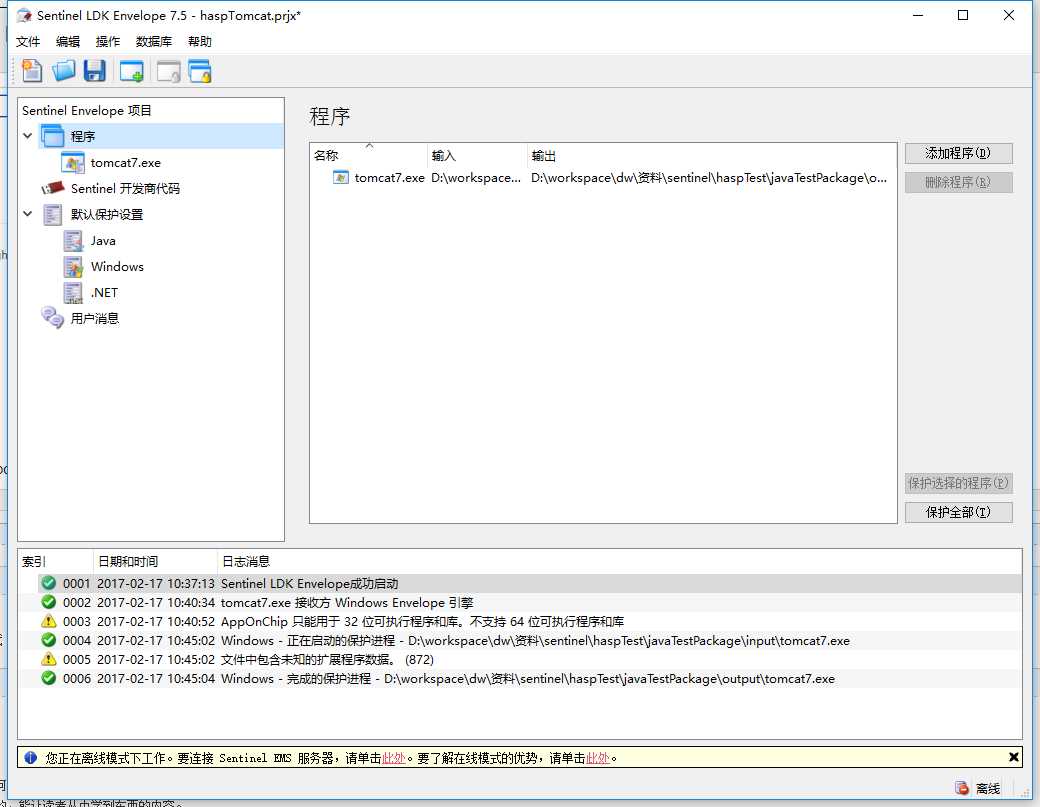Click the green check icon of log 0006

tap(48, 678)
